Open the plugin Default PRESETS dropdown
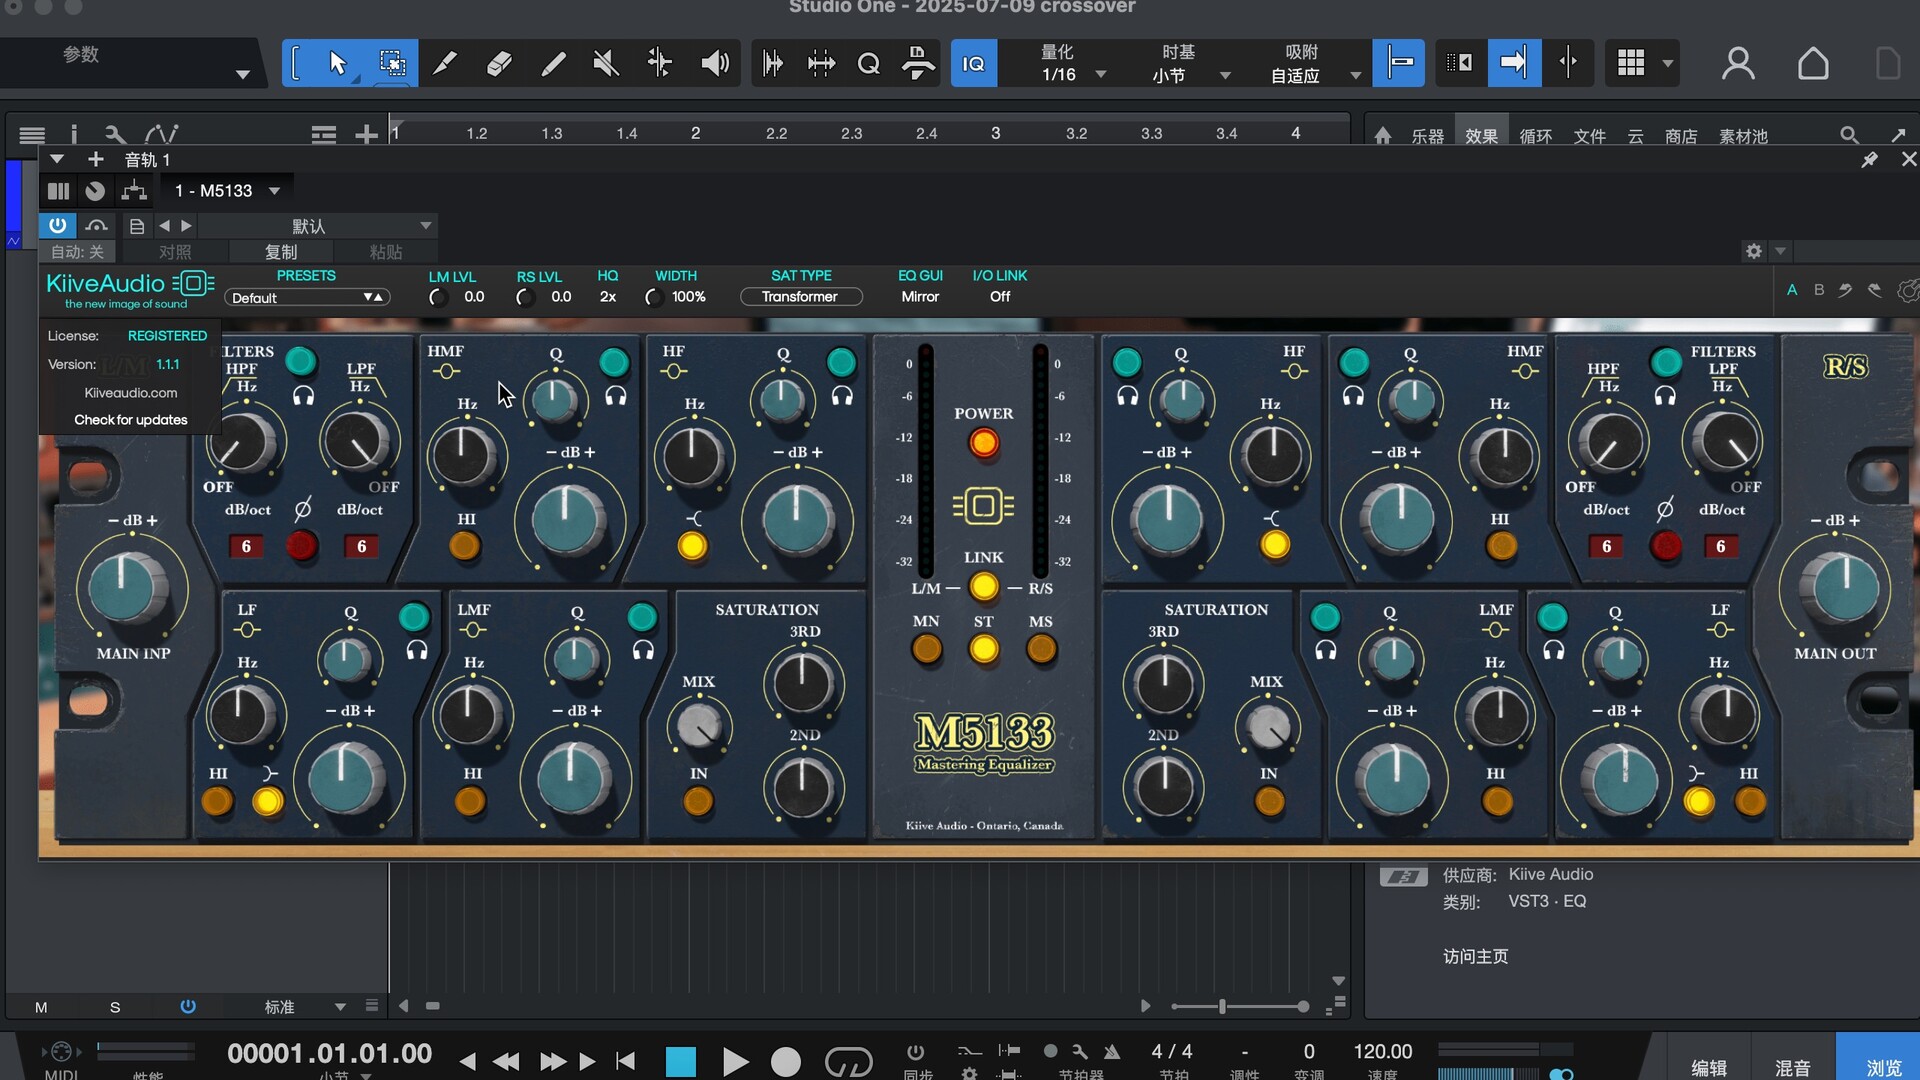Viewport: 1920px width, 1080px height. point(306,297)
